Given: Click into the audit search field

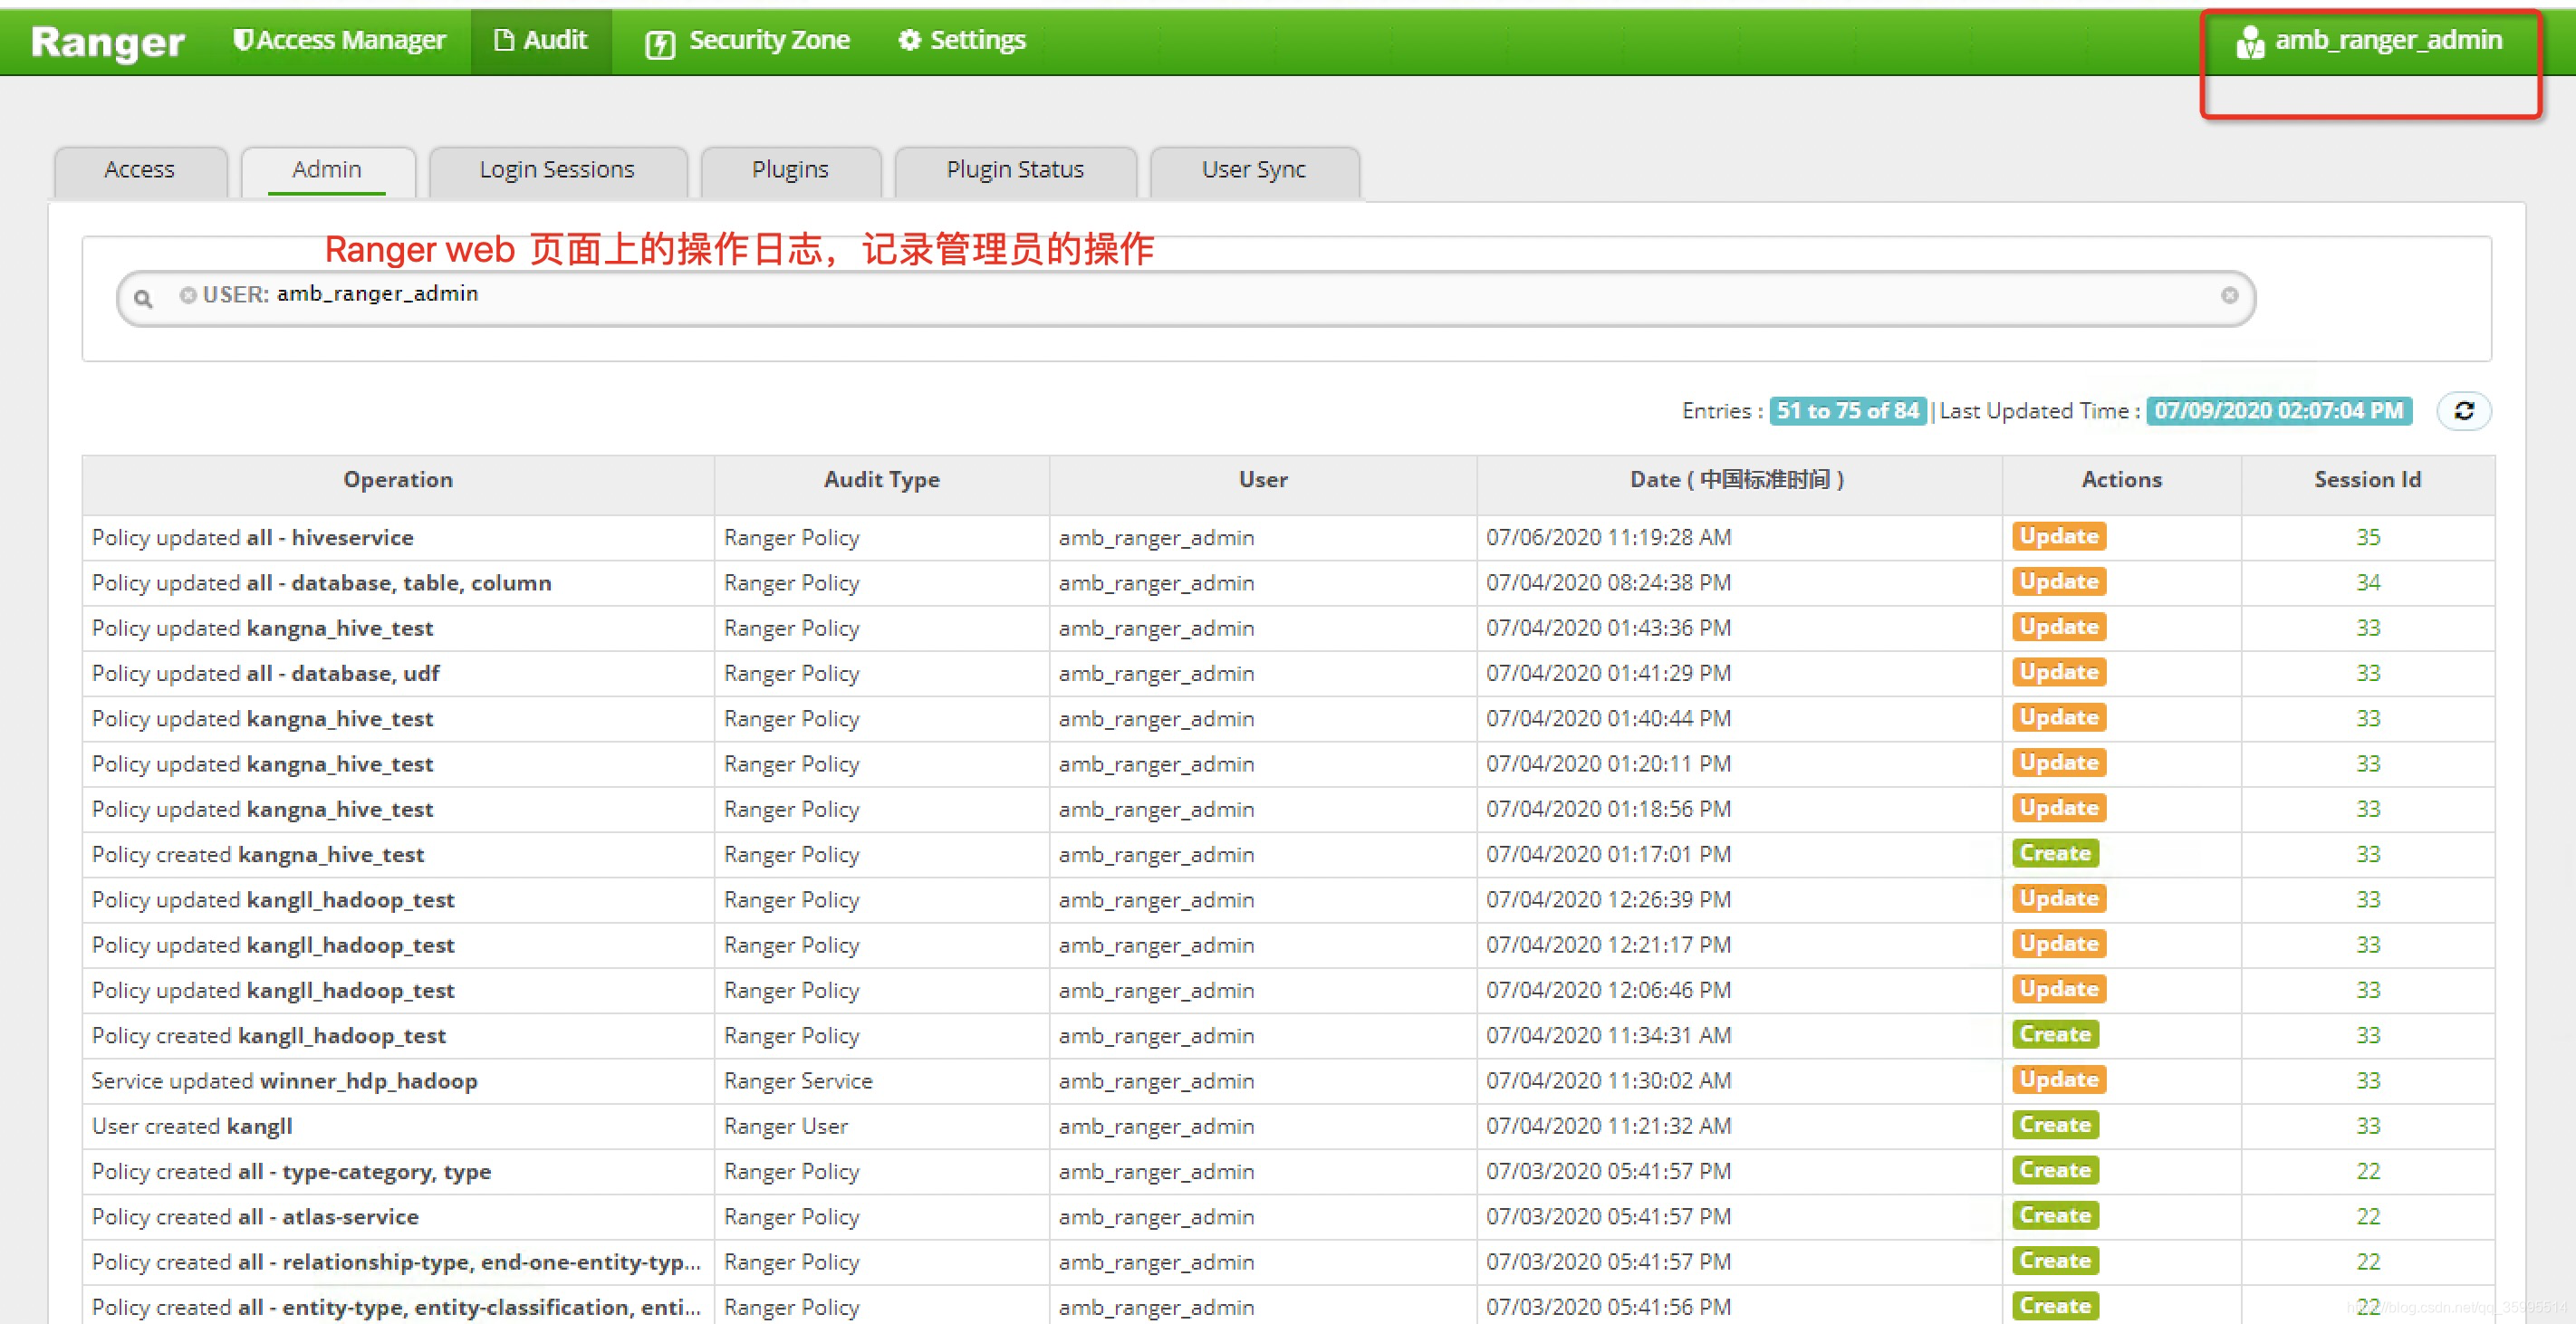Looking at the screenshot, I should point(1185,298).
